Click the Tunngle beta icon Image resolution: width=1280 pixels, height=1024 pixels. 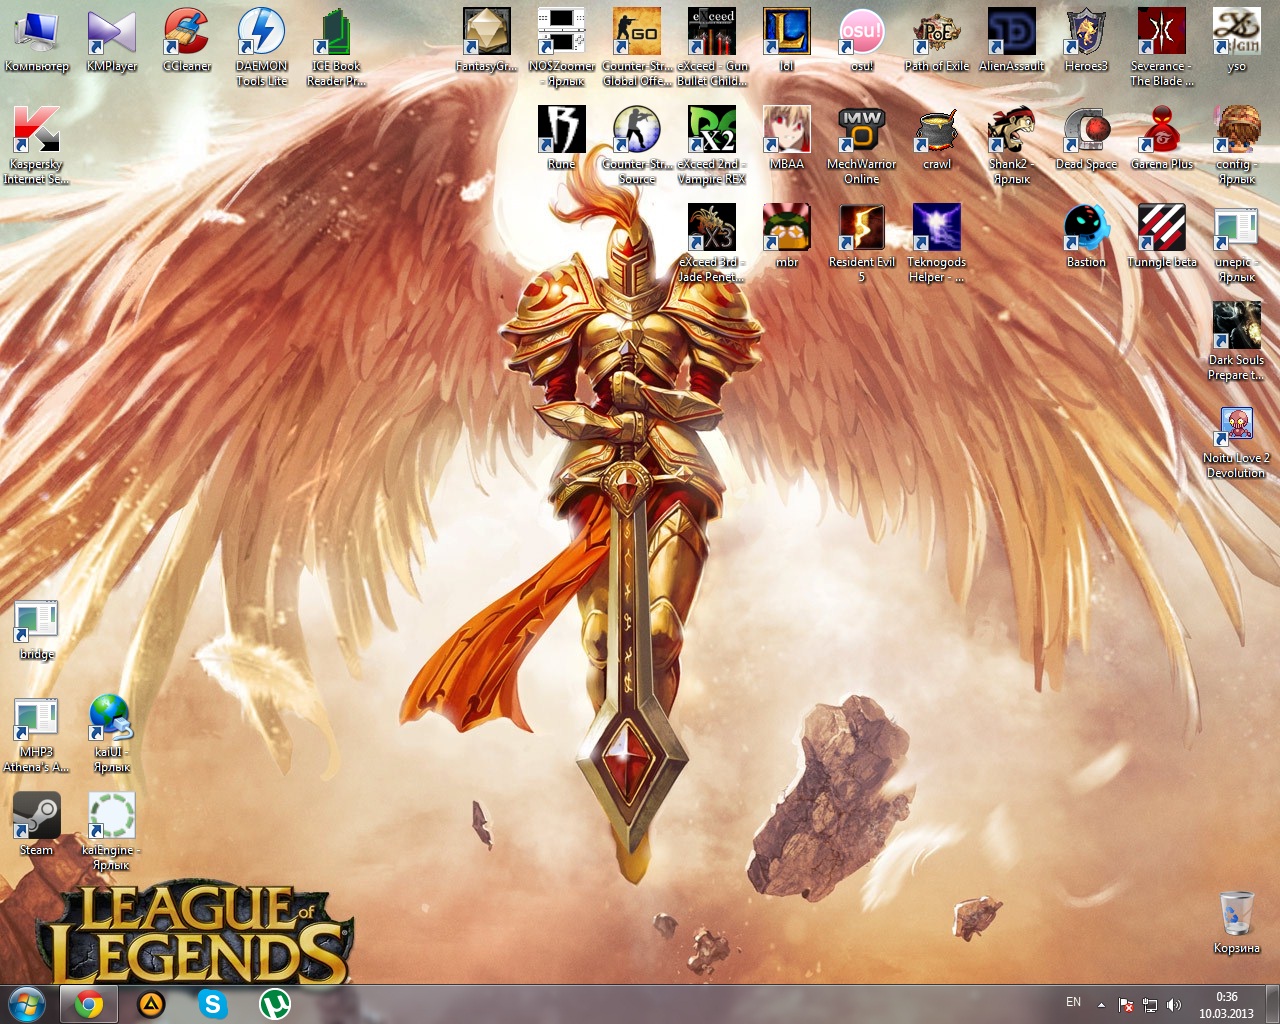(x=1162, y=236)
